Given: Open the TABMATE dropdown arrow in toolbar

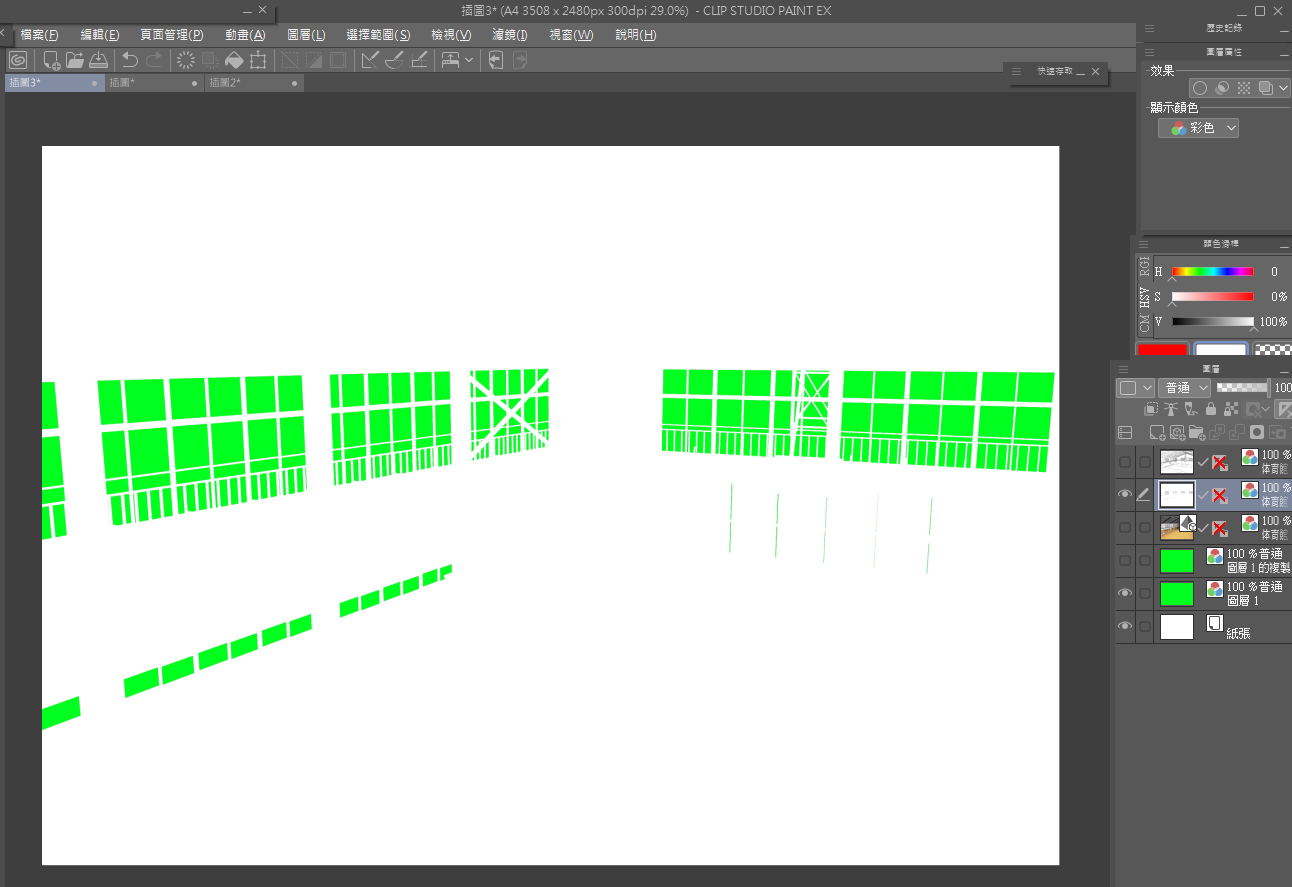Looking at the screenshot, I should click(x=469, y=60).
